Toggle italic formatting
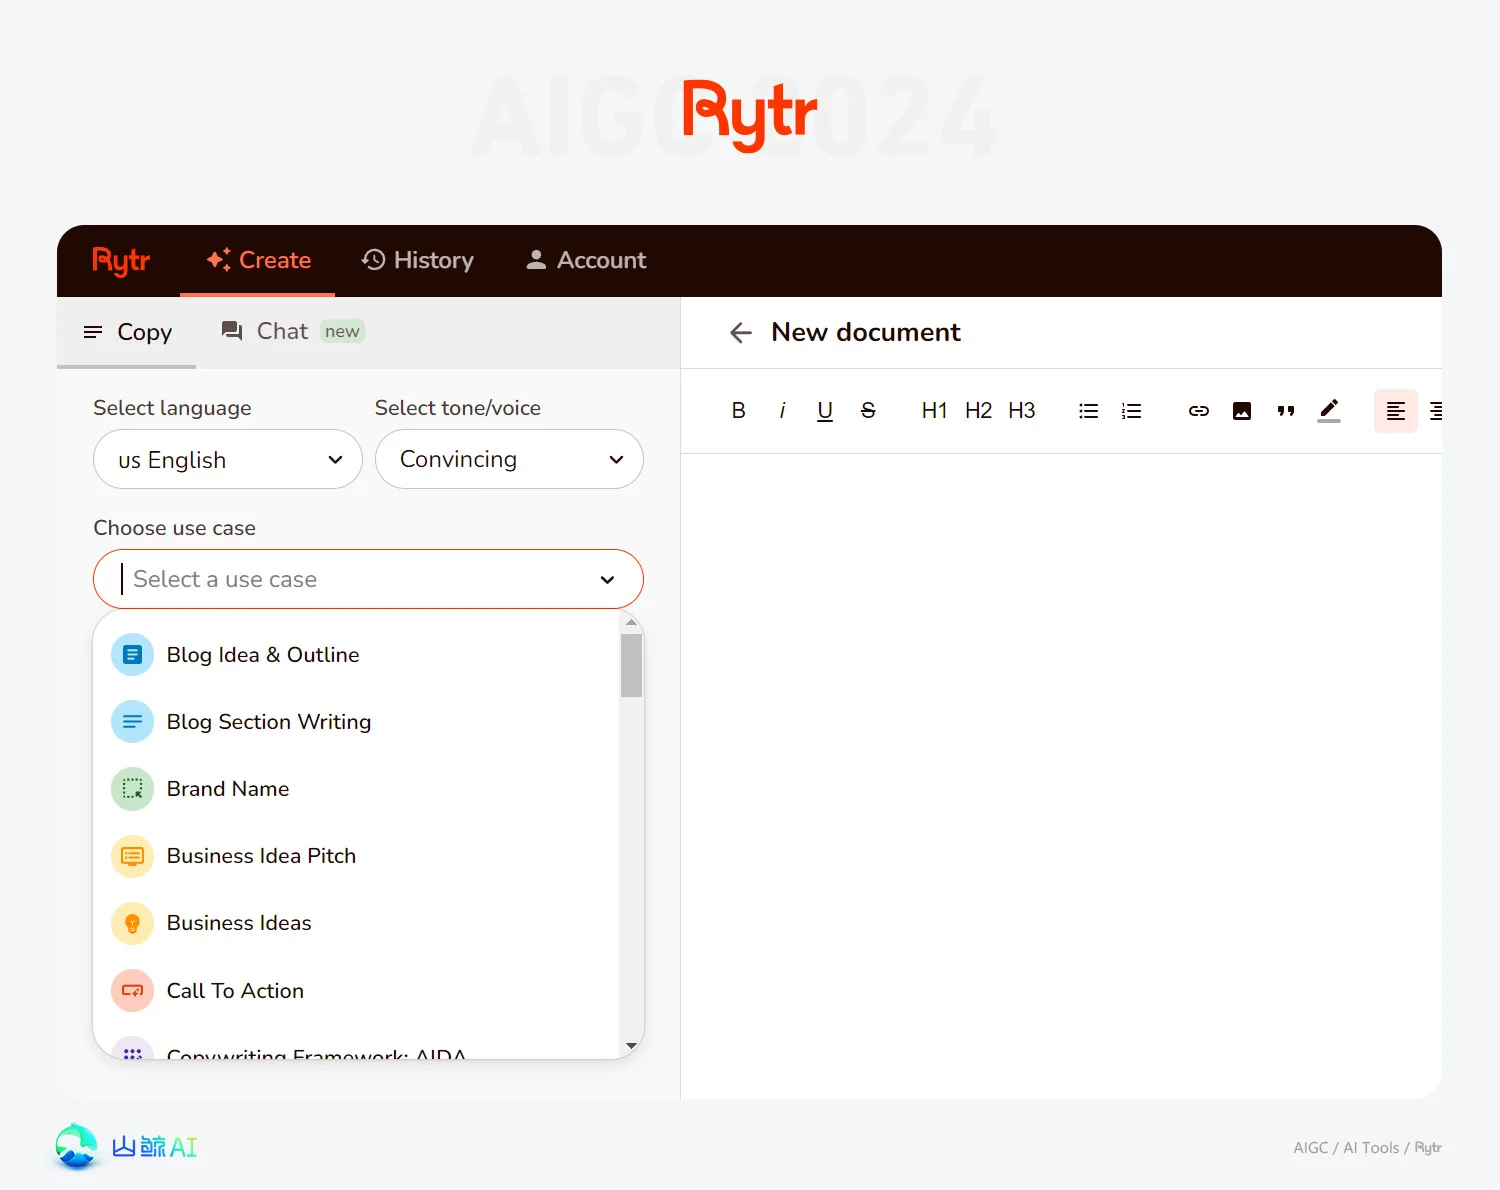This screenshot has width=1500, height=1190. tap(782, 411)
